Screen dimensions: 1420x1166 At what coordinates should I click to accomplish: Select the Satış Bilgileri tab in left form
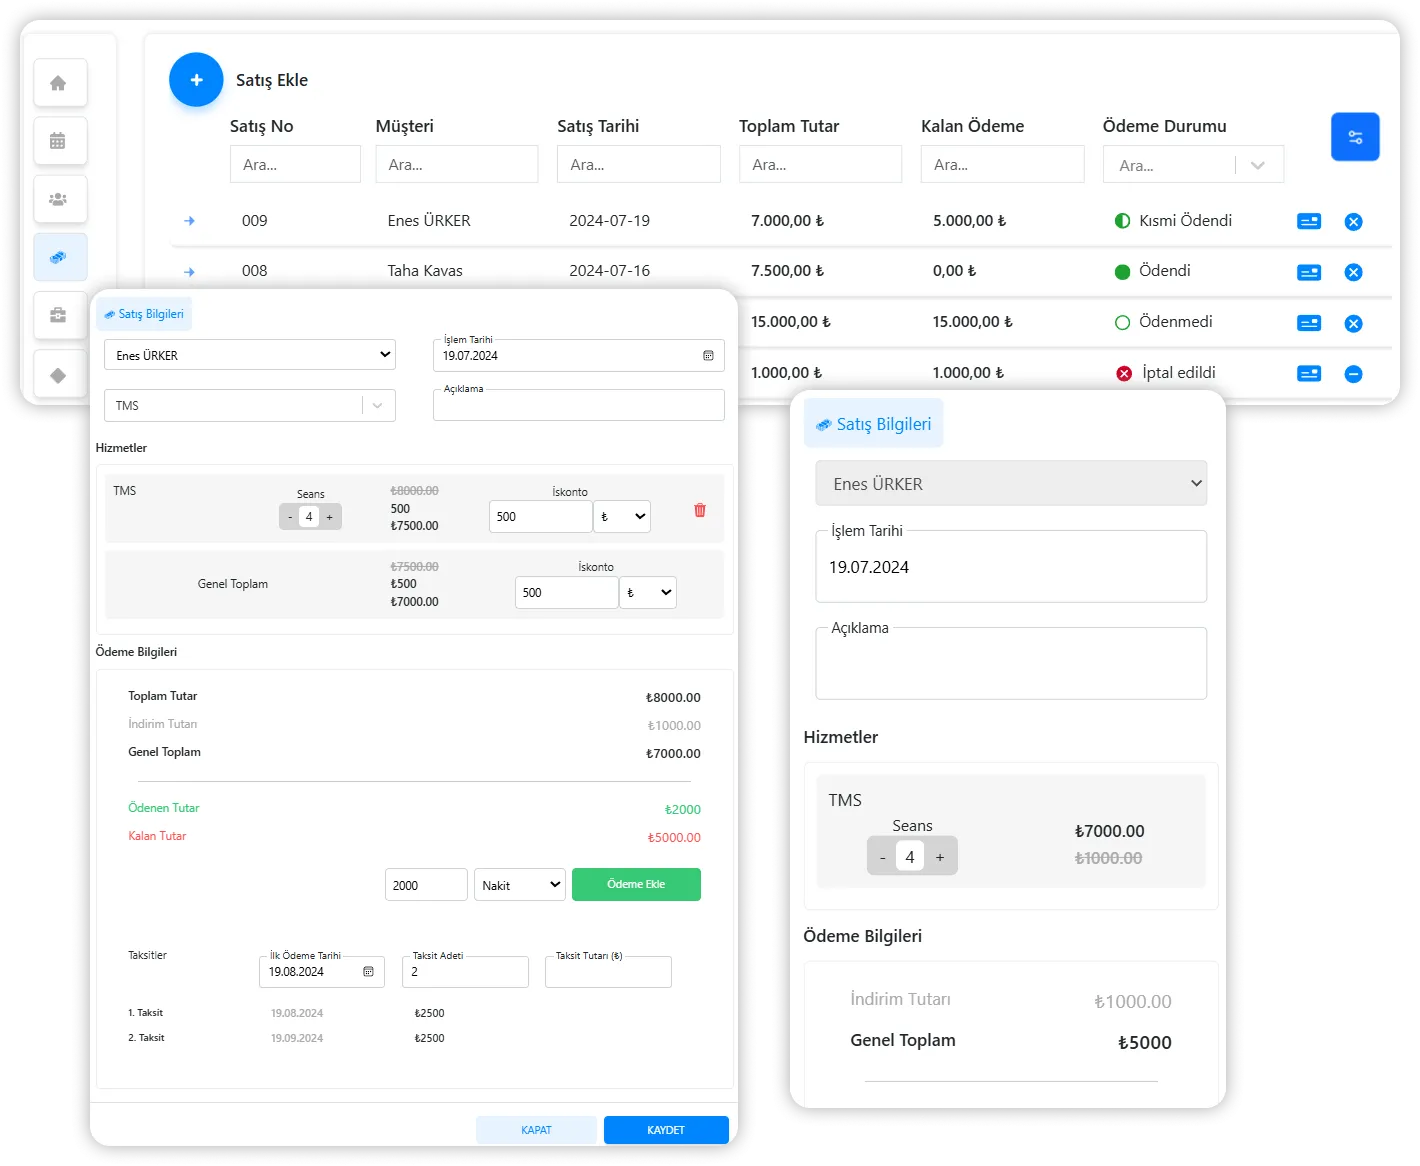[144, 314]
